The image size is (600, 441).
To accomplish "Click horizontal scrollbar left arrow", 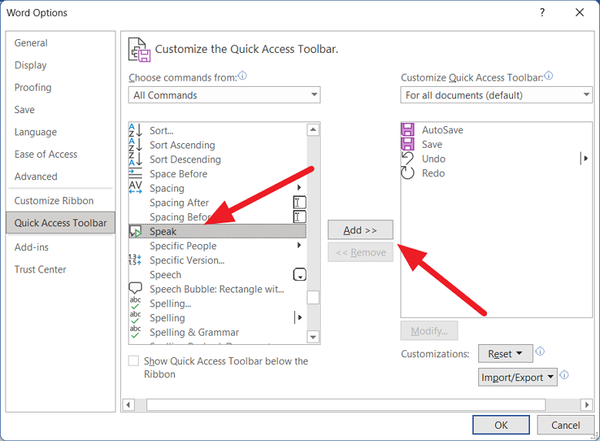I will (x=129, y=405).
